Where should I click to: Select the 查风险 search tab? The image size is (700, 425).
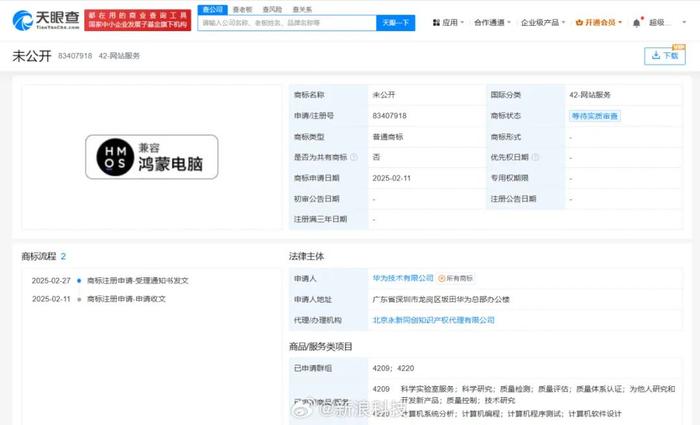coord(272,9)
